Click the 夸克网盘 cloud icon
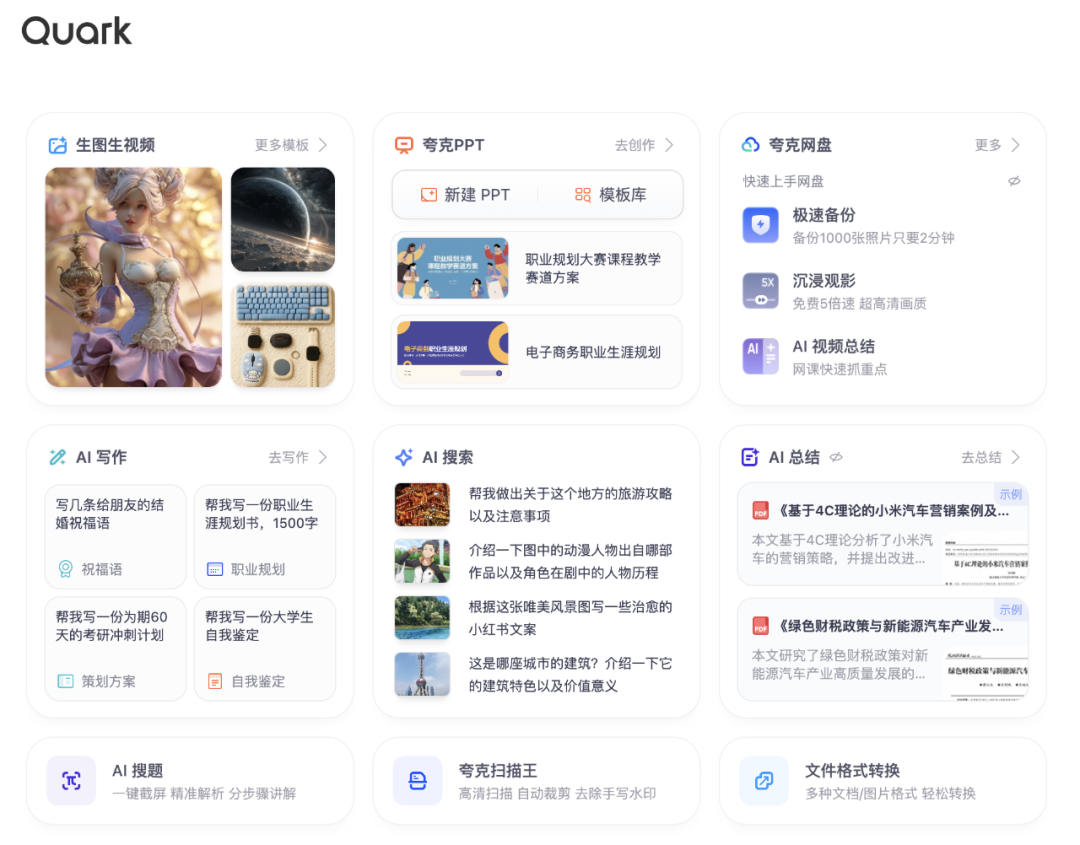 click(x=750, y=145)
